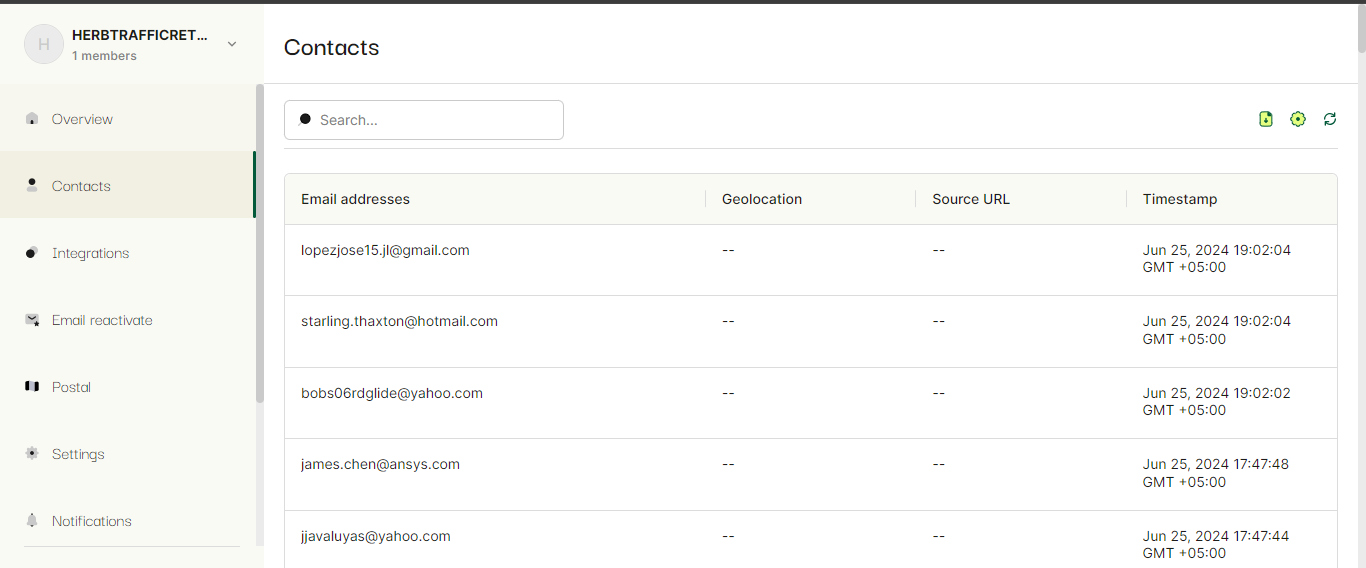Click the house icon beside Overview
The width and height of the screenshot is (1366, 568).
coord(32,118)
